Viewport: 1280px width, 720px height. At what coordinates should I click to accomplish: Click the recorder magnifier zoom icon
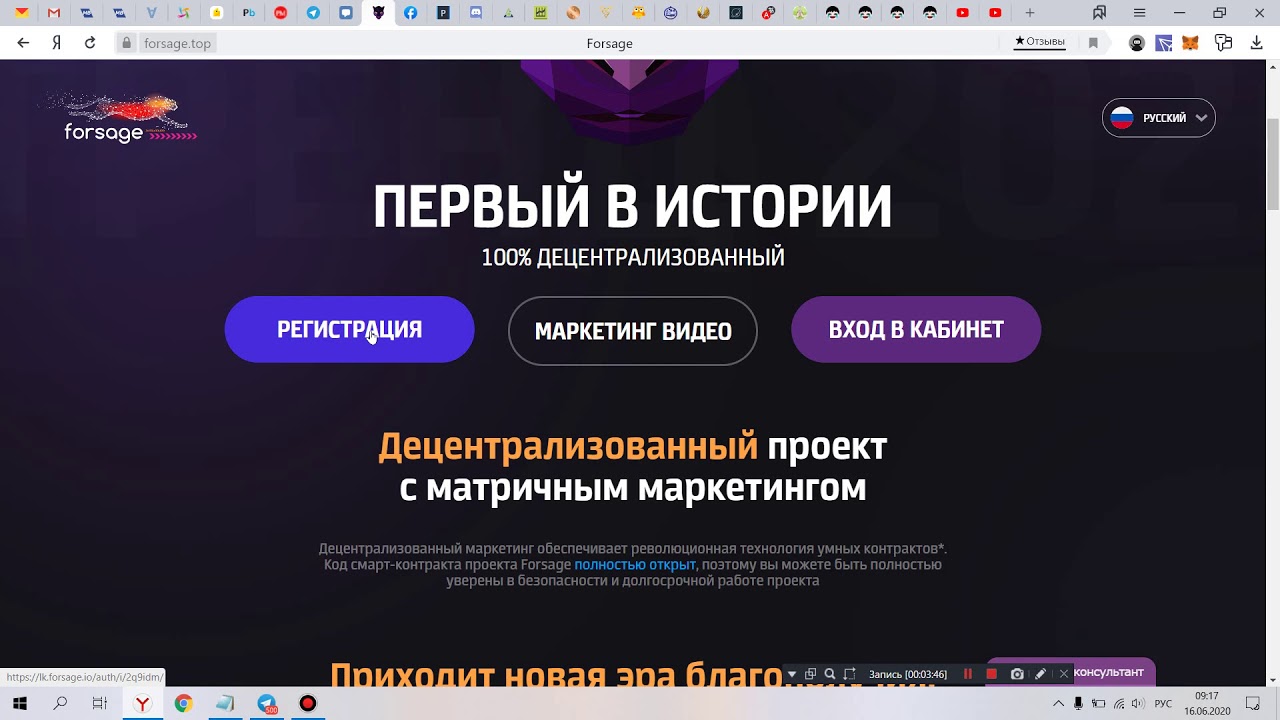click(x=830, y=674)
